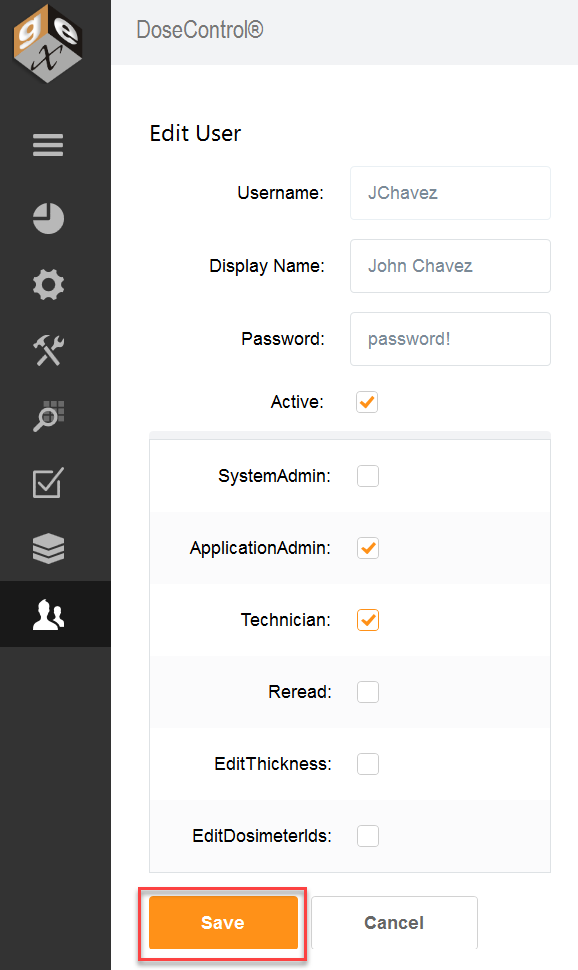Click the Password input field
The width and height of the screenshot is (578, 970).
[x=451, y=339]
